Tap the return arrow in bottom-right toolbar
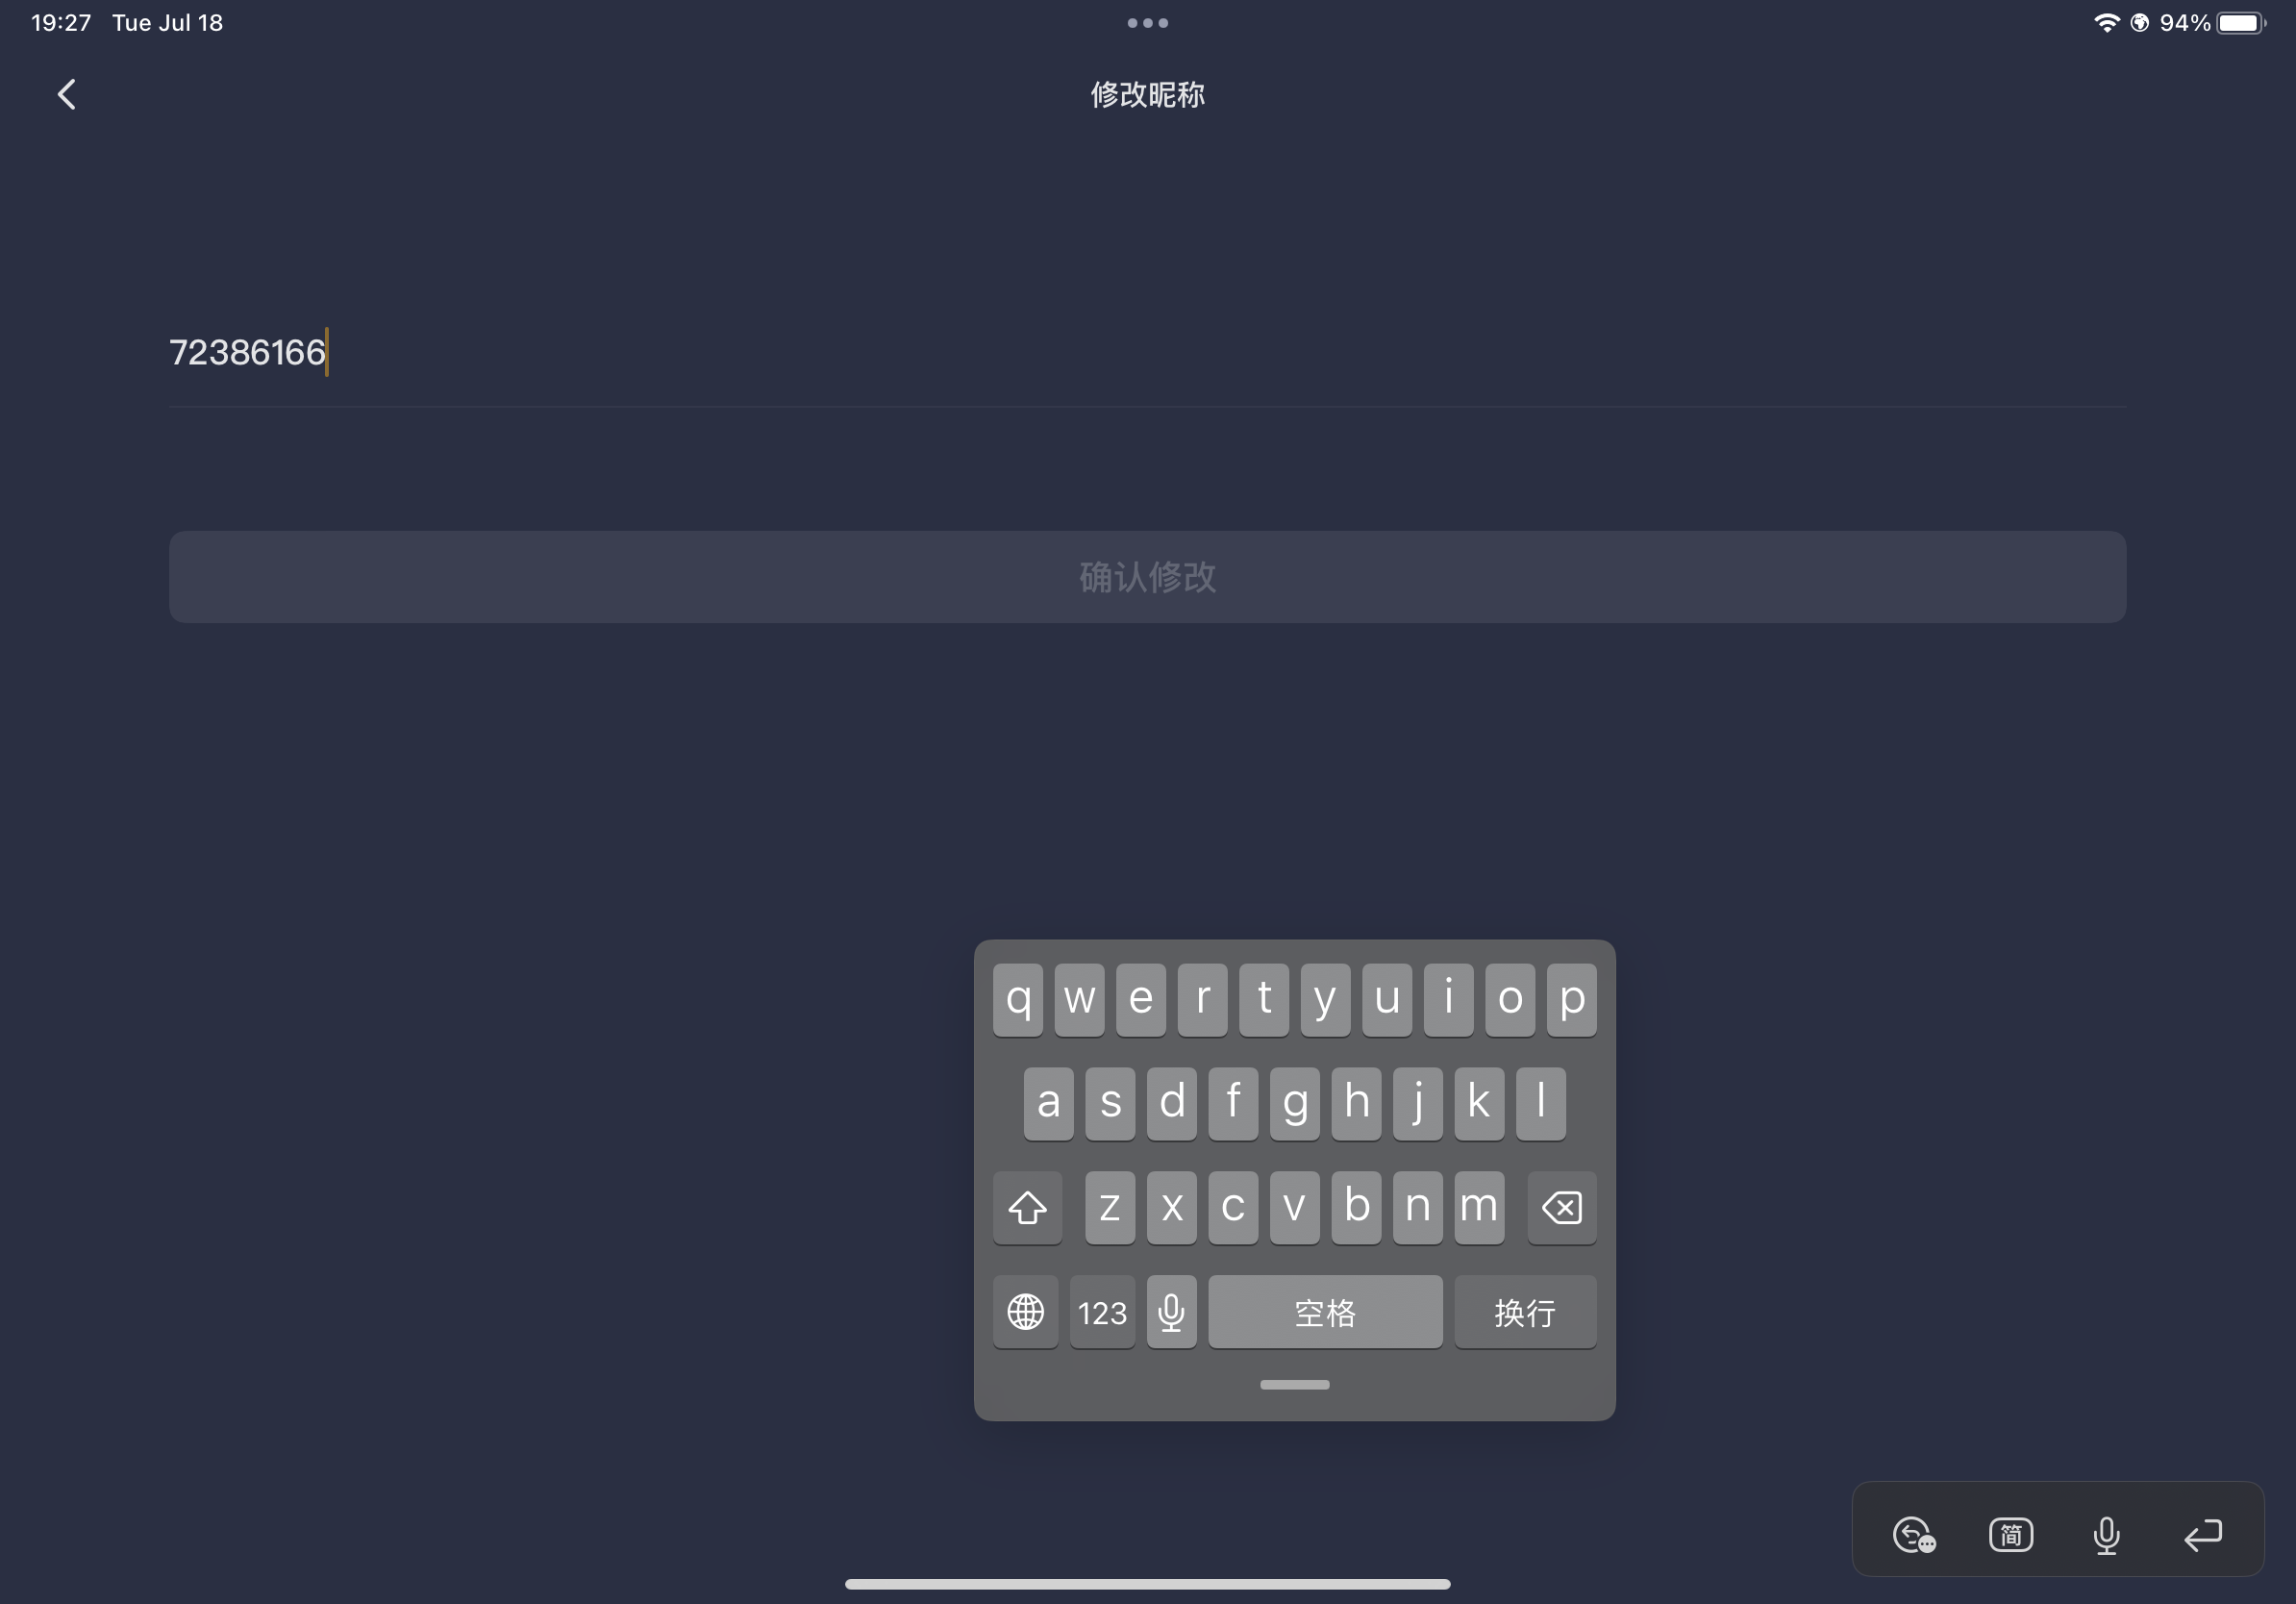This screenshot has width=2296, height=1604. click(2202, 1534)
